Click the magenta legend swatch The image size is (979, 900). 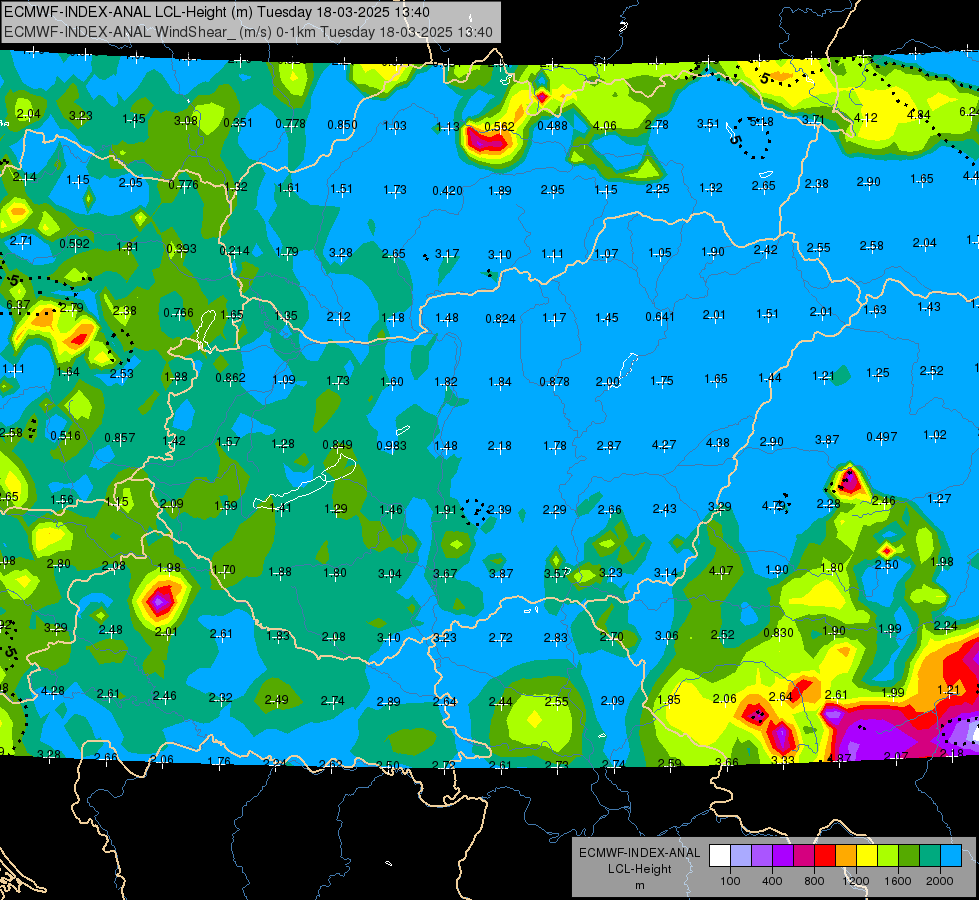(x=804, y=855)
